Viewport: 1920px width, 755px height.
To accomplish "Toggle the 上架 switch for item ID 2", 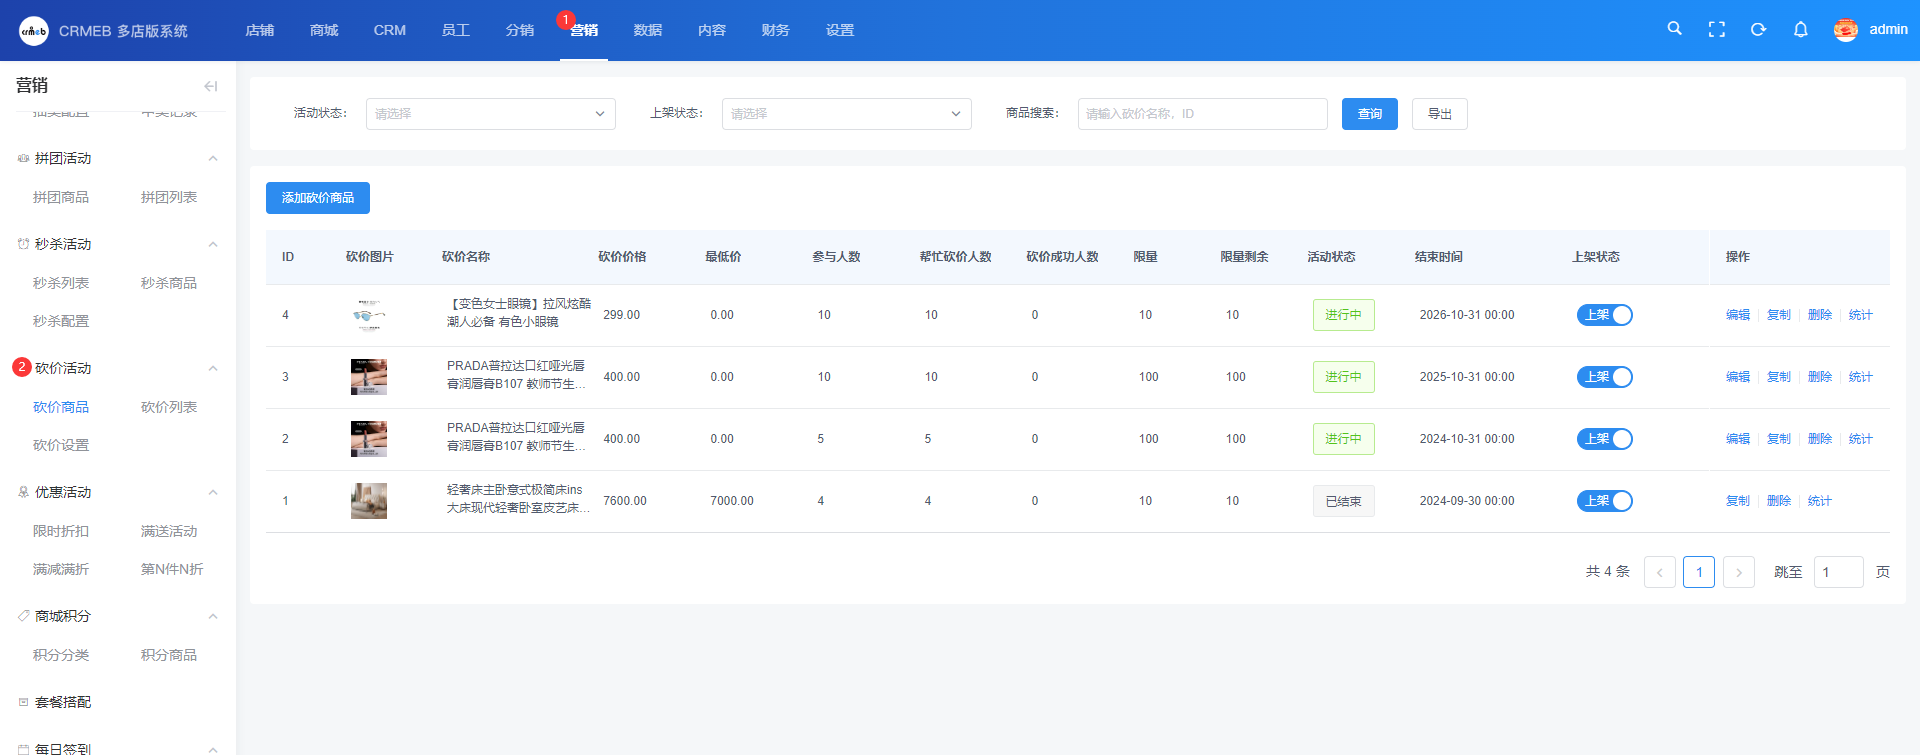I will click(x=1604, y=439).
